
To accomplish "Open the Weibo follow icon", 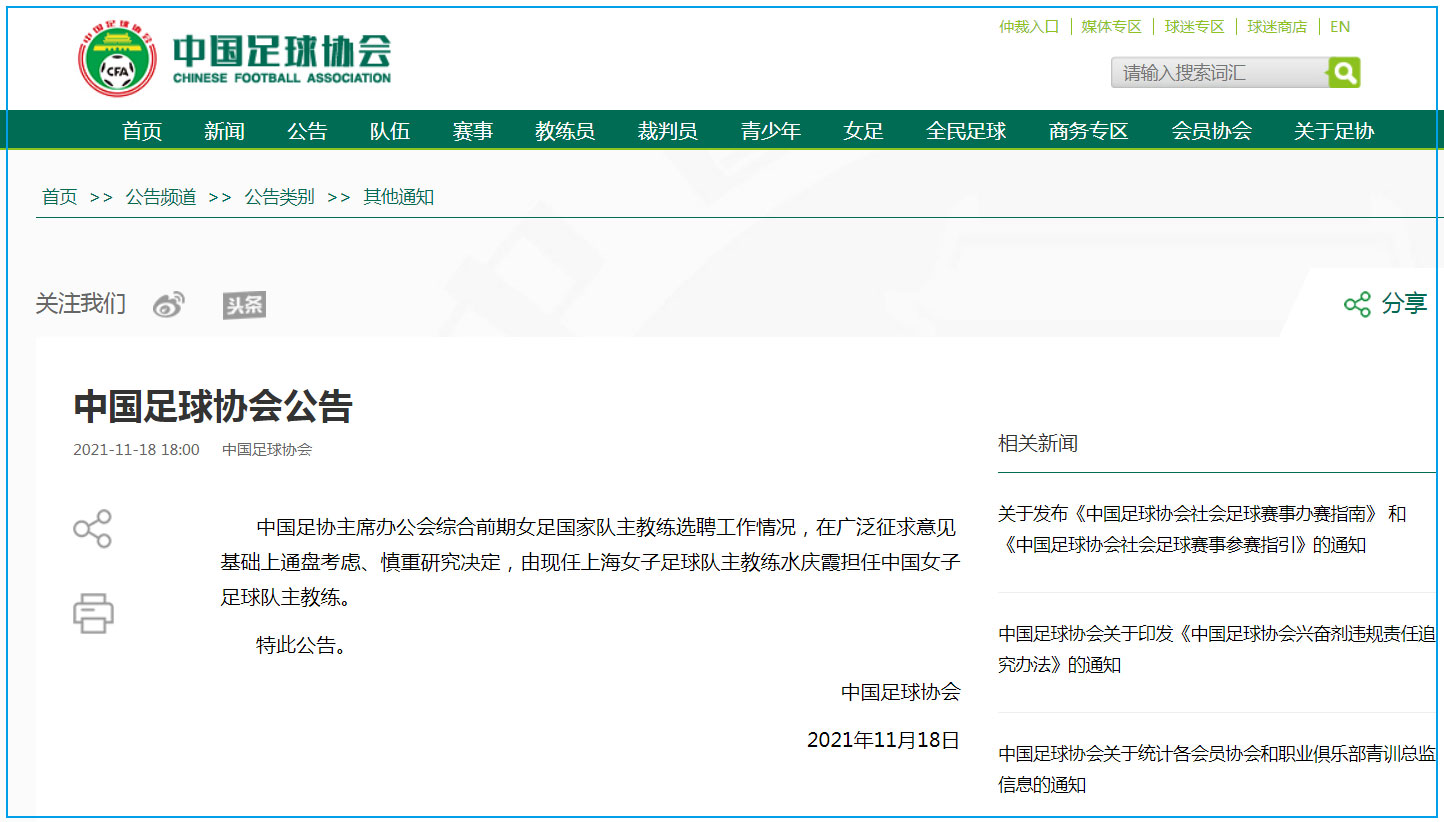I will 168,305.
